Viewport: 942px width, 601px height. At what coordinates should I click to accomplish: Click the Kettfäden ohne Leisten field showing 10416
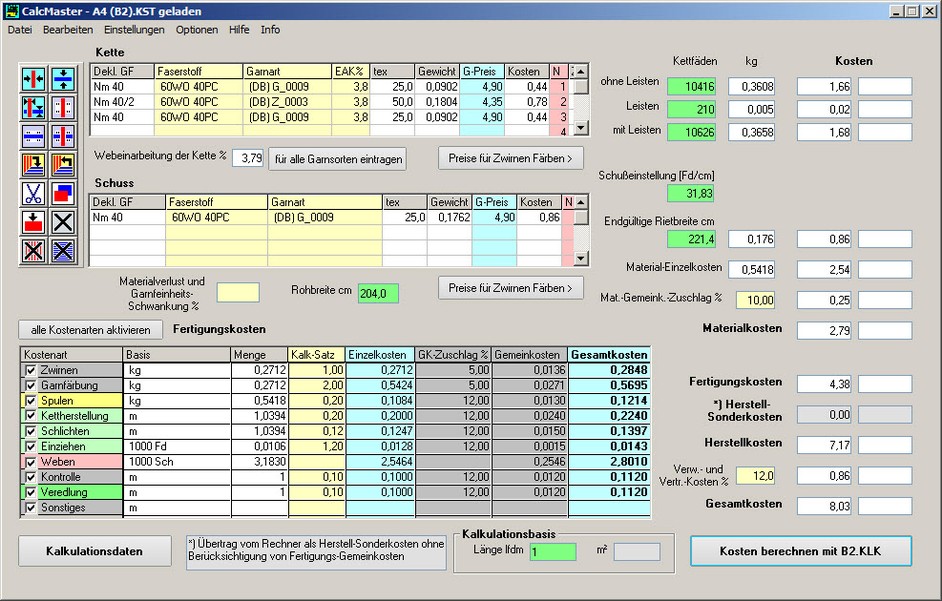click(x=691, y=87)
